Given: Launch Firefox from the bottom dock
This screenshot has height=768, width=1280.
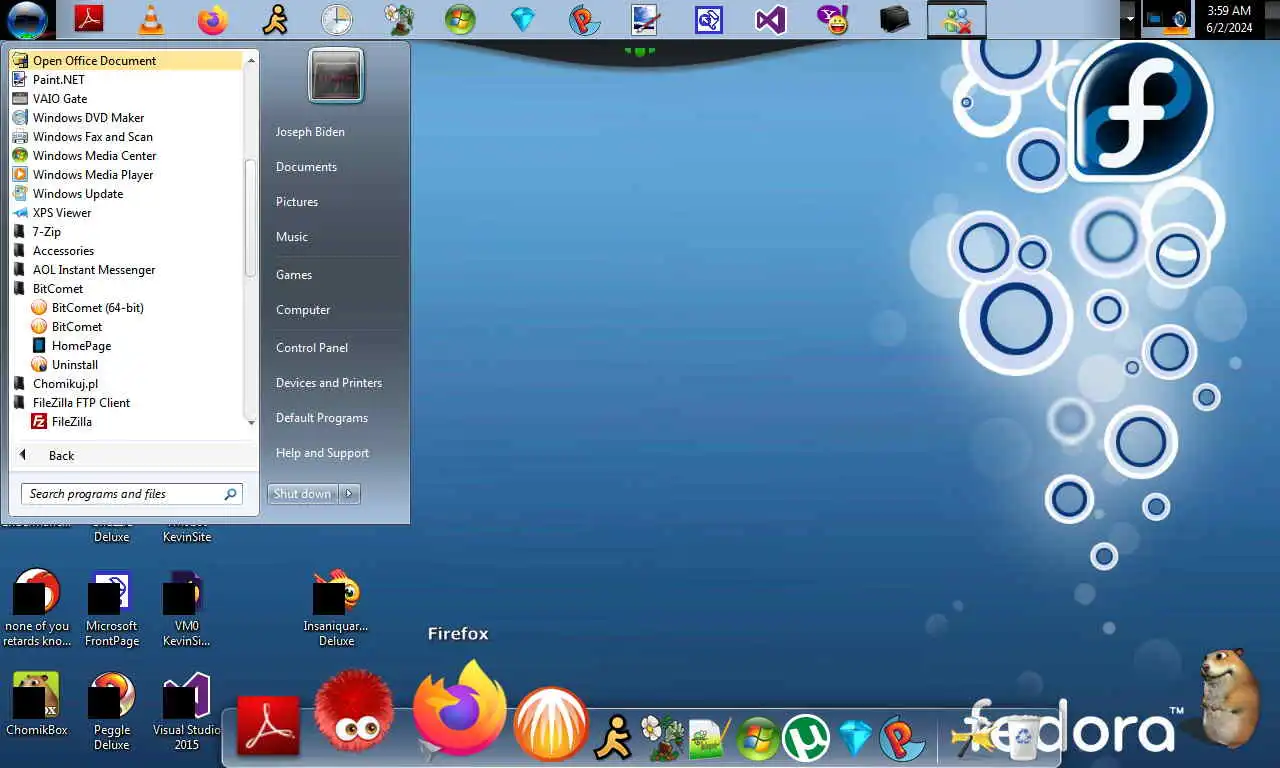Looking at the screenshot, I should coord(459,707).
